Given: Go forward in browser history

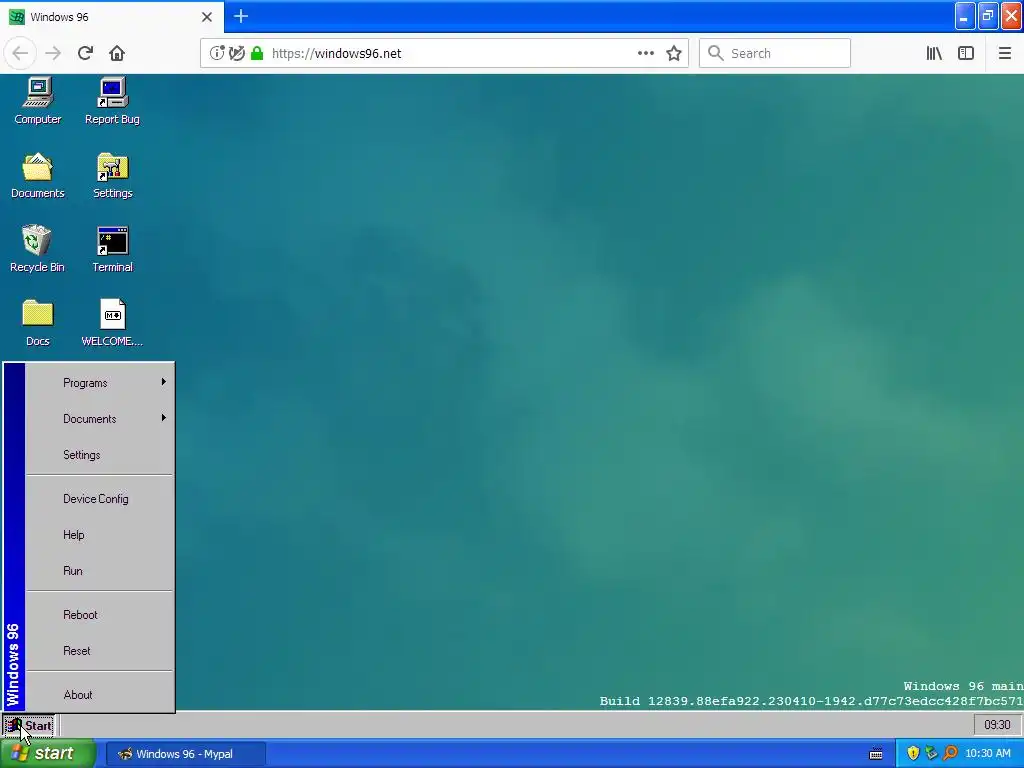Looking at the screenshot, I should (x=53, y=53).
